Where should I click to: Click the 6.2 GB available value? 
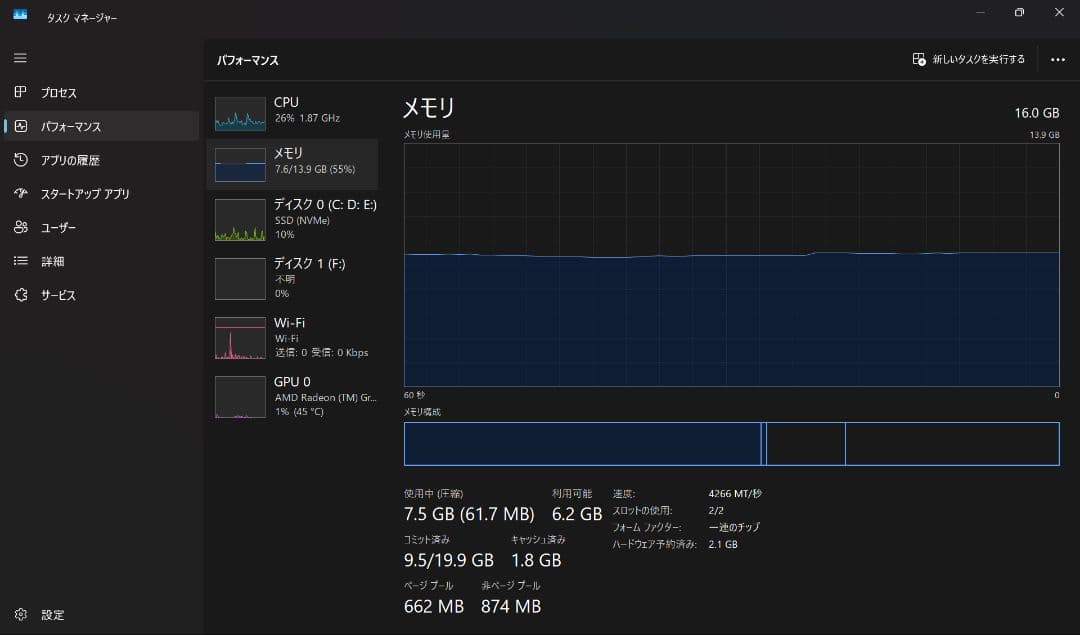click(577, 514)
